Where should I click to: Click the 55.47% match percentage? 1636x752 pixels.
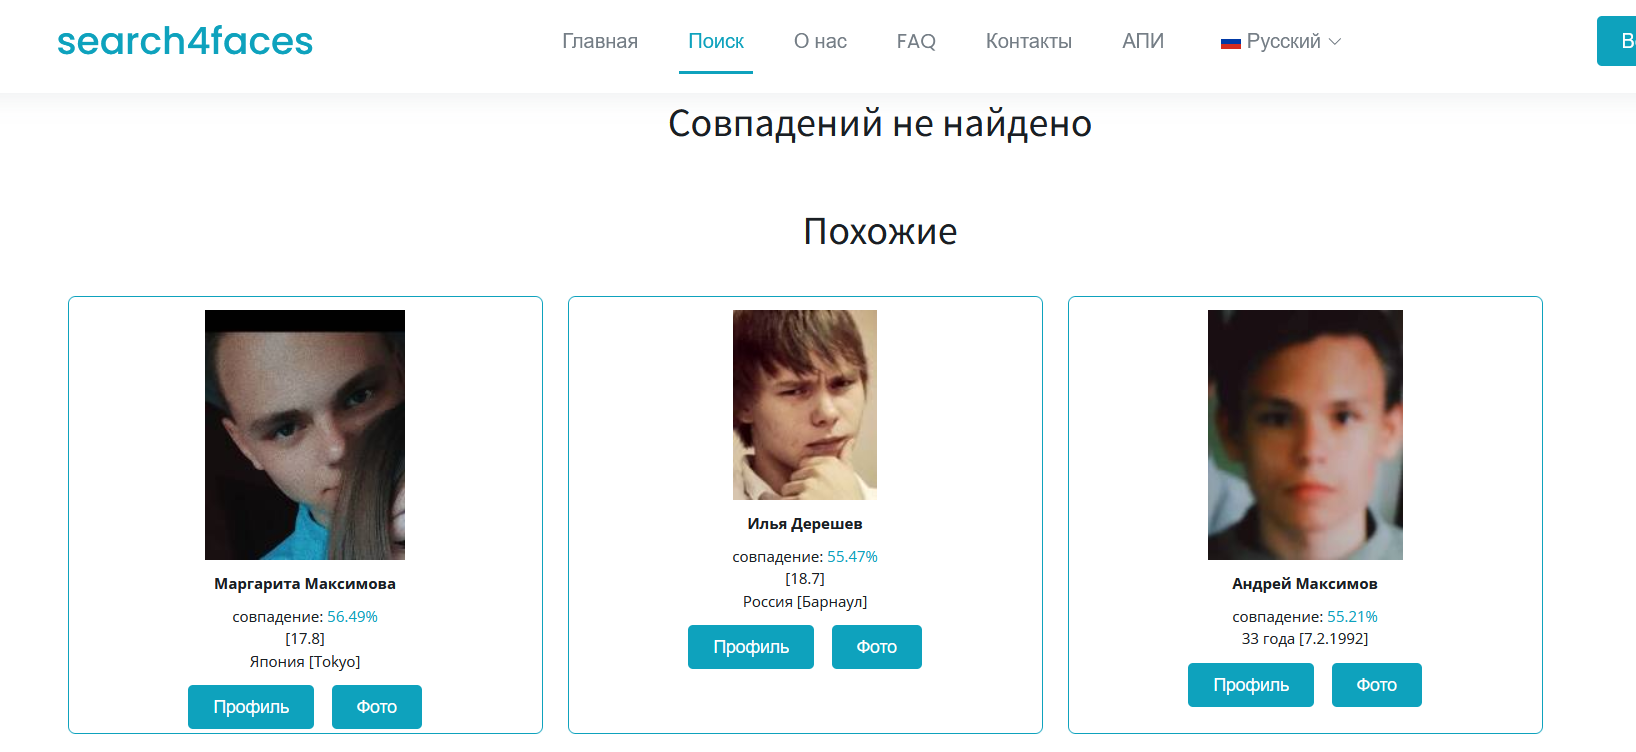[x=852, y=557]
